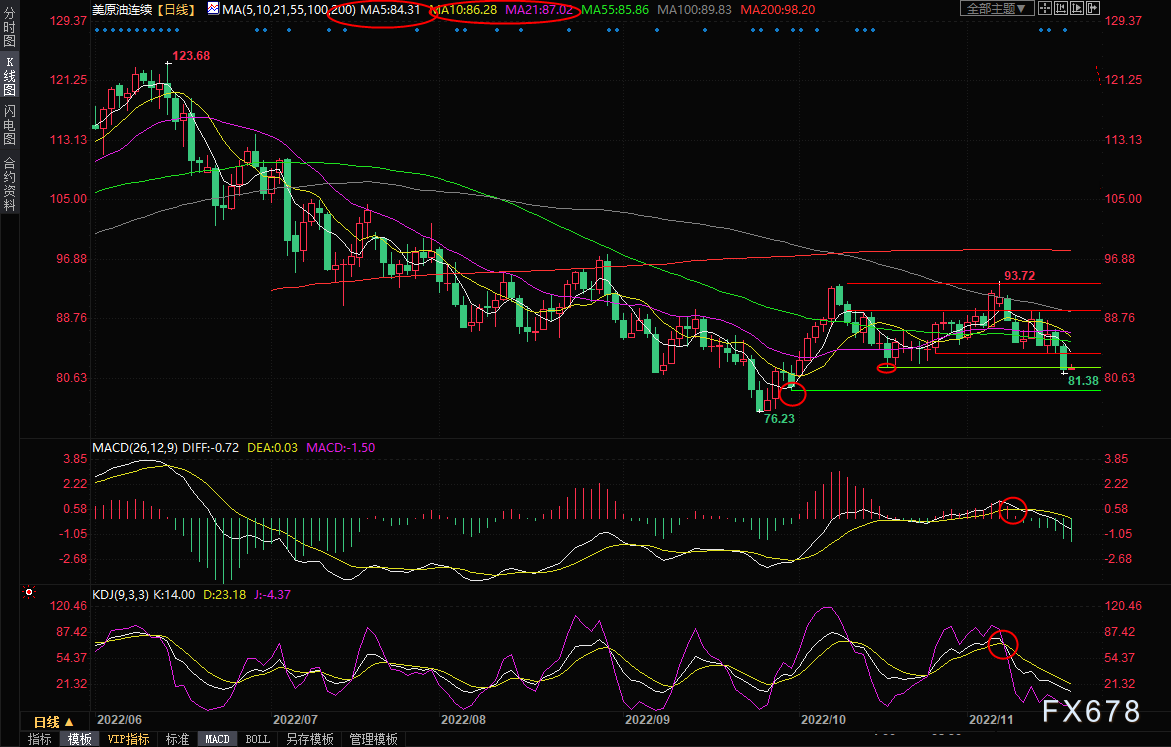Click the red sun marker beside KDJ
This screenshot has height=747, width=1171.
coord(29,592)
